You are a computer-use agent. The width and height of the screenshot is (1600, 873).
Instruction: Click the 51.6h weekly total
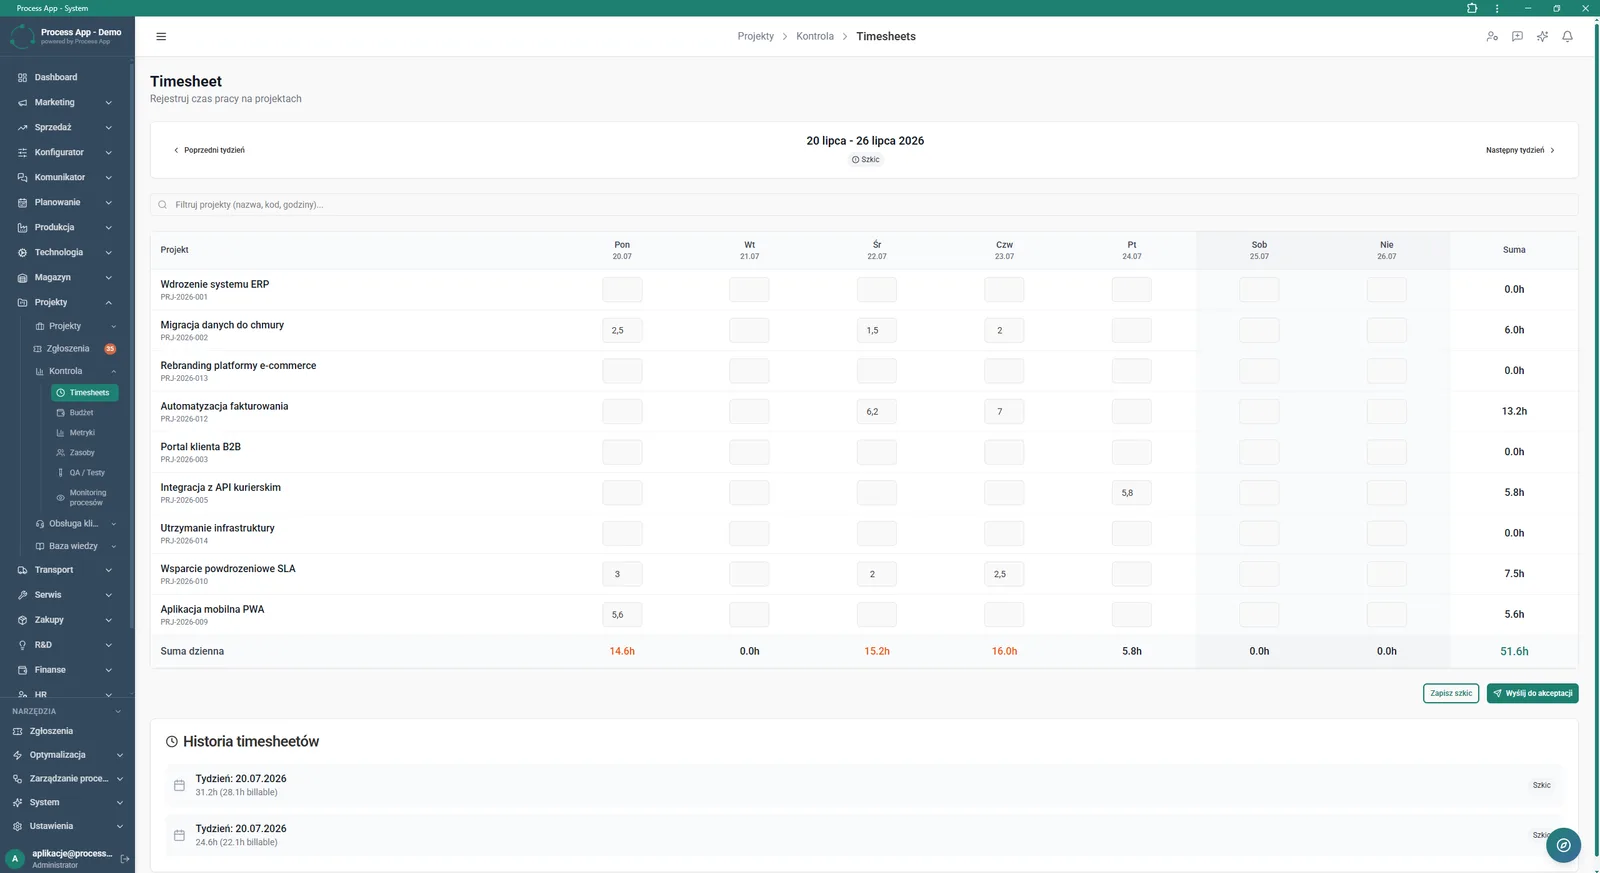point(1514,651)
